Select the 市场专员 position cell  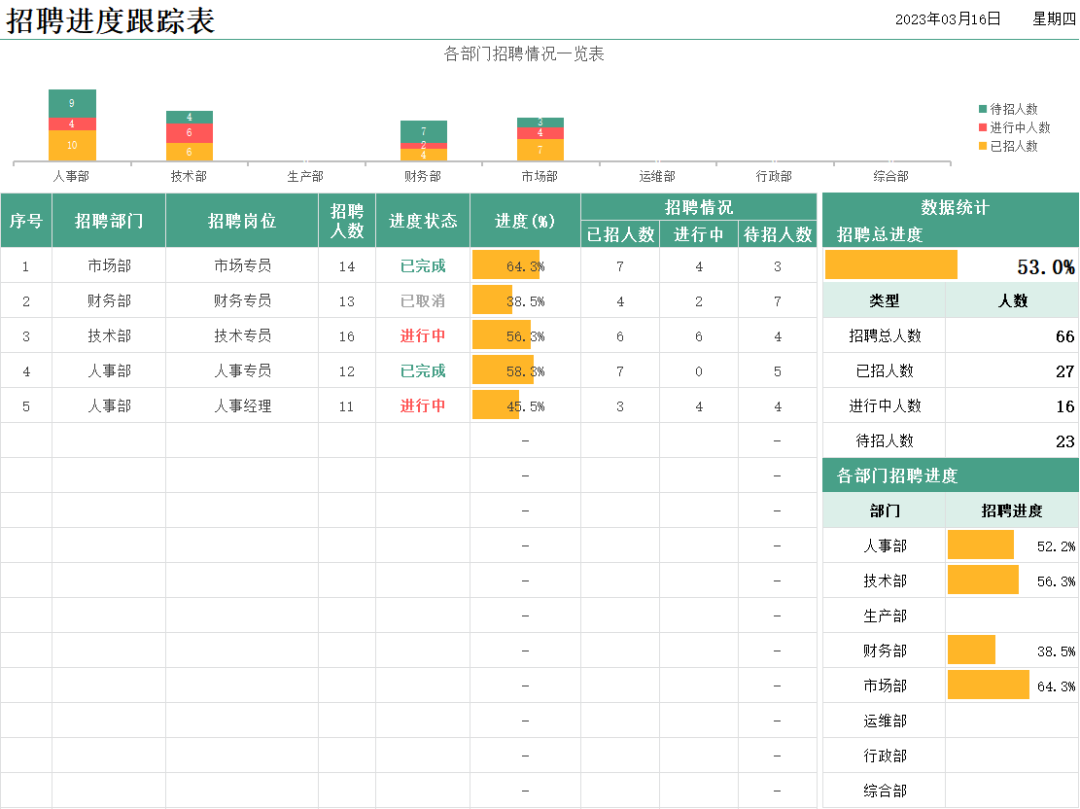point(242,265)
